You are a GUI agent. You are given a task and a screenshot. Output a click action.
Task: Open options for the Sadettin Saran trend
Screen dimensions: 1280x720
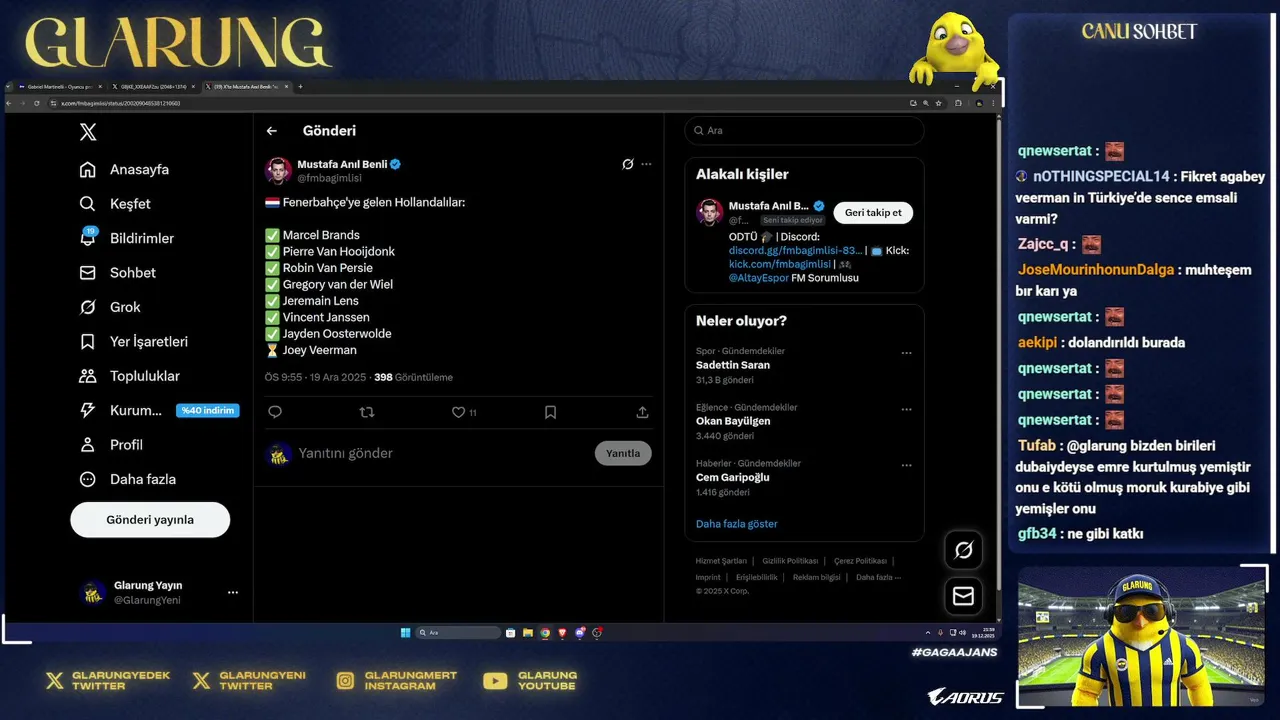[906, 353]
